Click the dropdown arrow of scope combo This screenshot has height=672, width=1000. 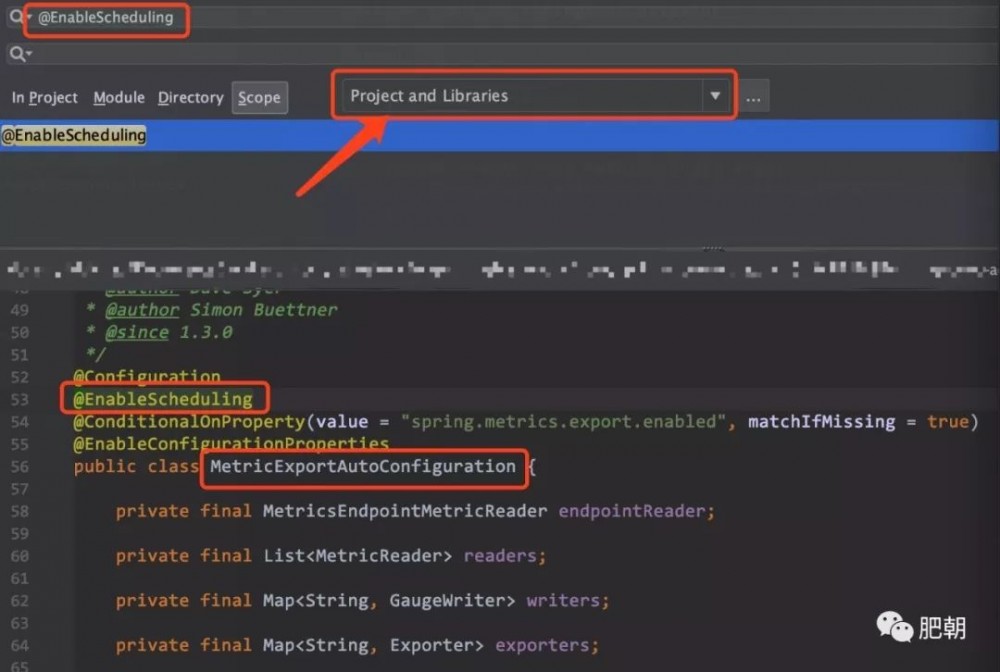(x=715, y=96)
